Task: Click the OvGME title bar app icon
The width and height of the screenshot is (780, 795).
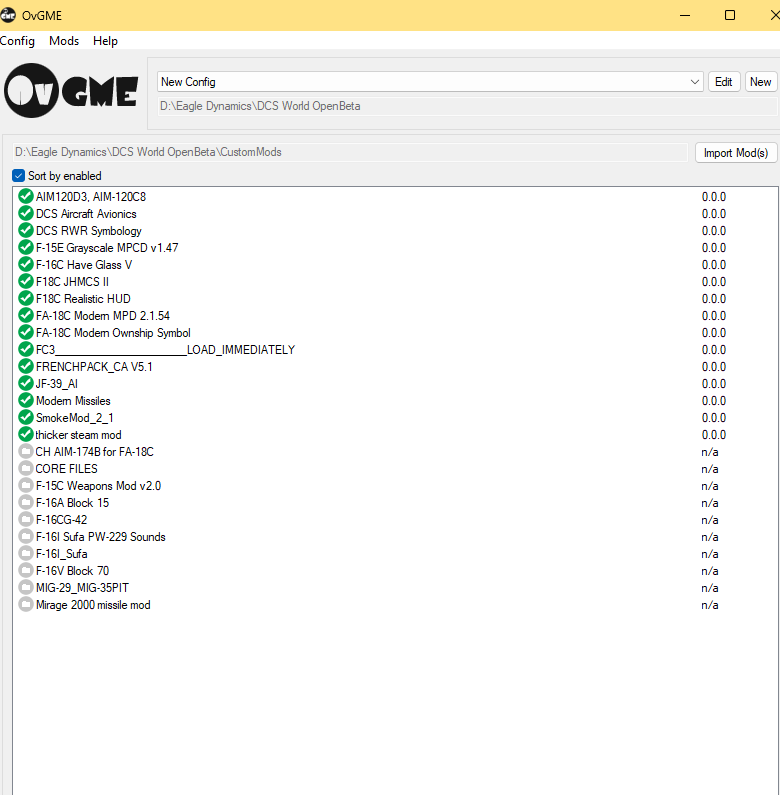Action: click(x=8, y=15)
